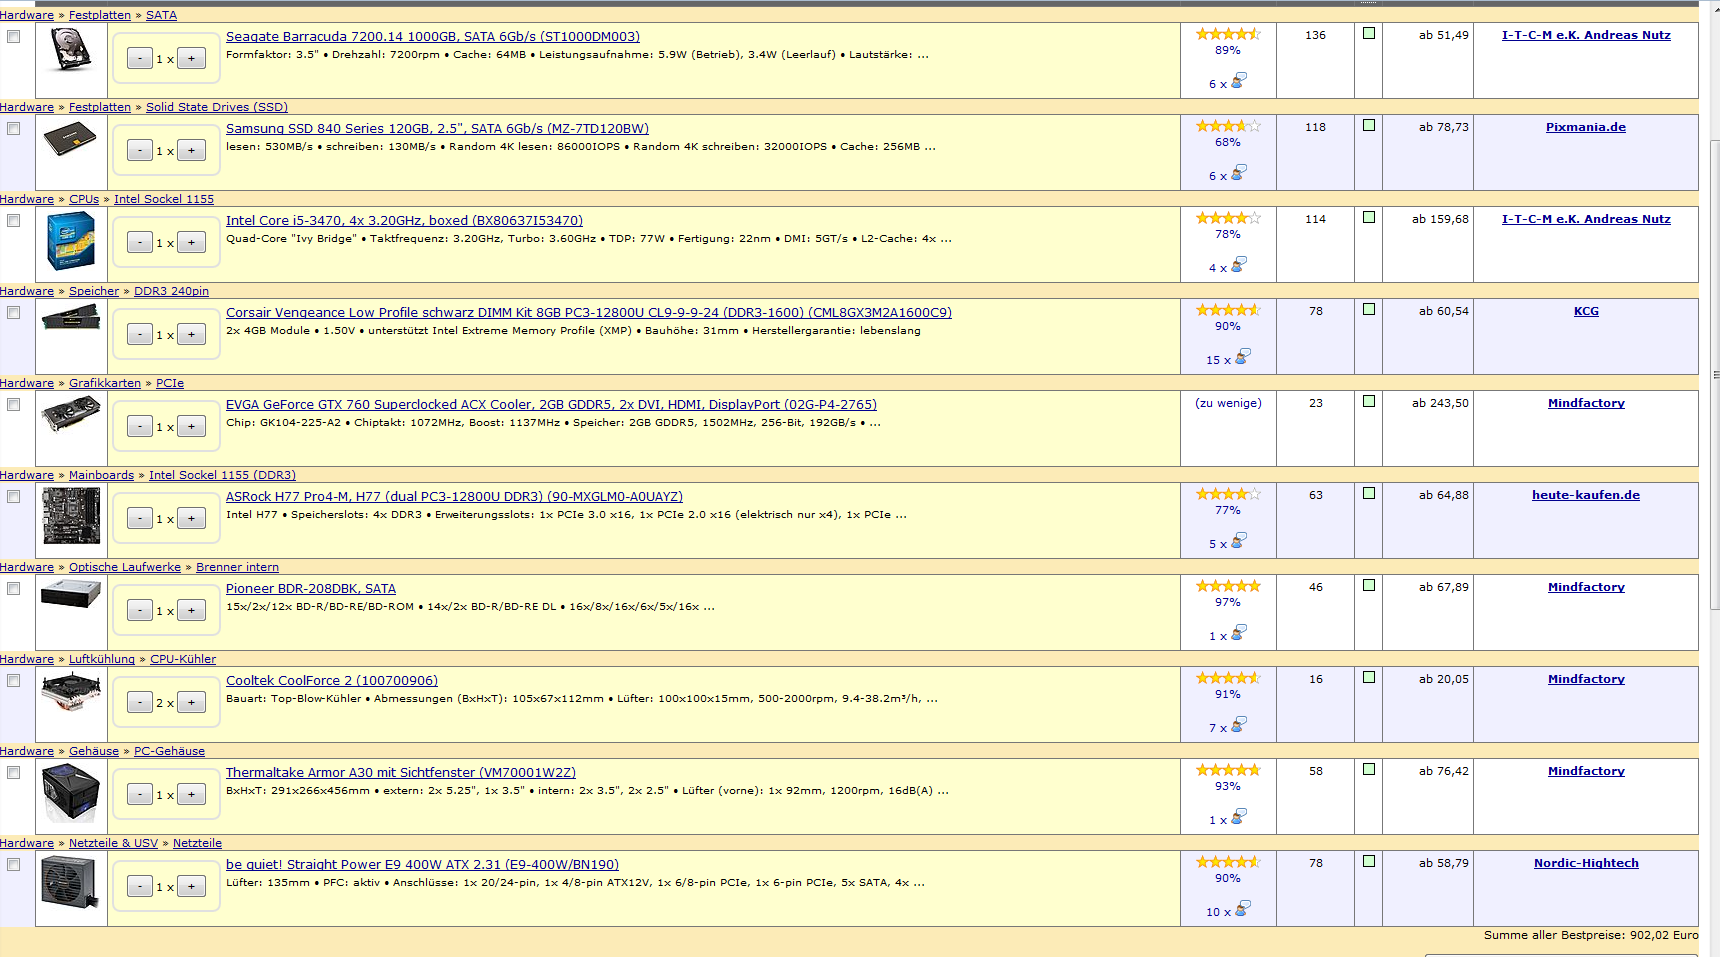Increase quantity of Corsair Vengeance memory kit
This screenshot has width=1720, height=957.
click(191, 334)
